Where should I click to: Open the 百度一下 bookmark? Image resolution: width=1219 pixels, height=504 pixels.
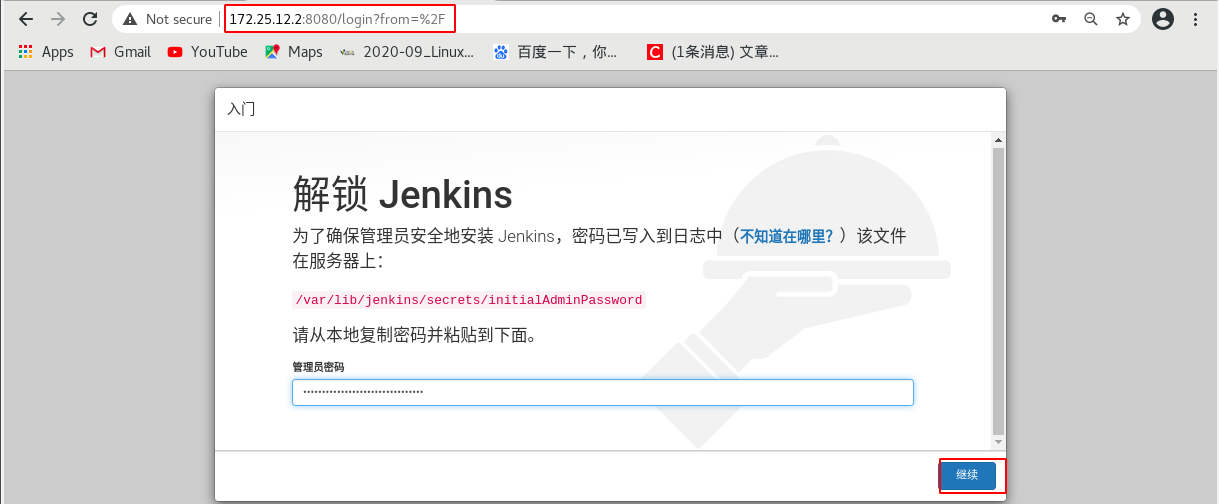point(556,52)
